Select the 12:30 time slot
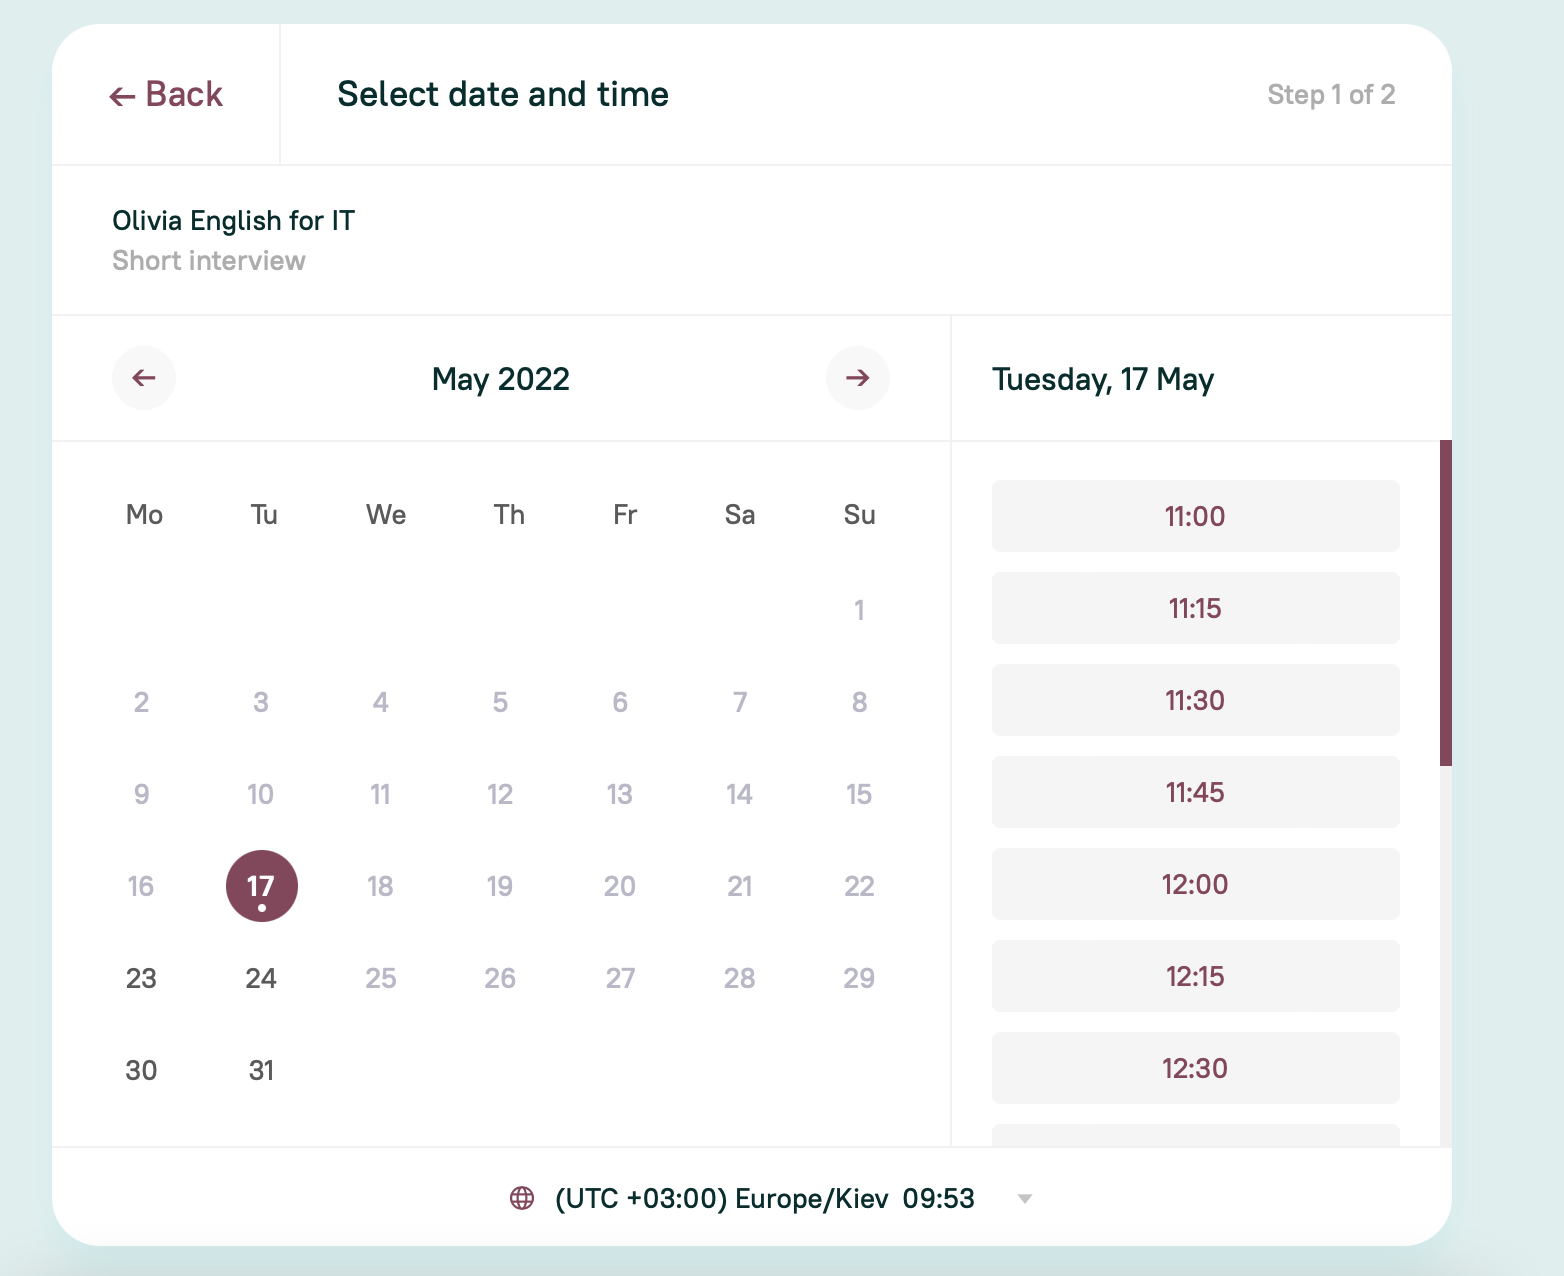The image size is (1564, 1276). click(1195, 1068)
